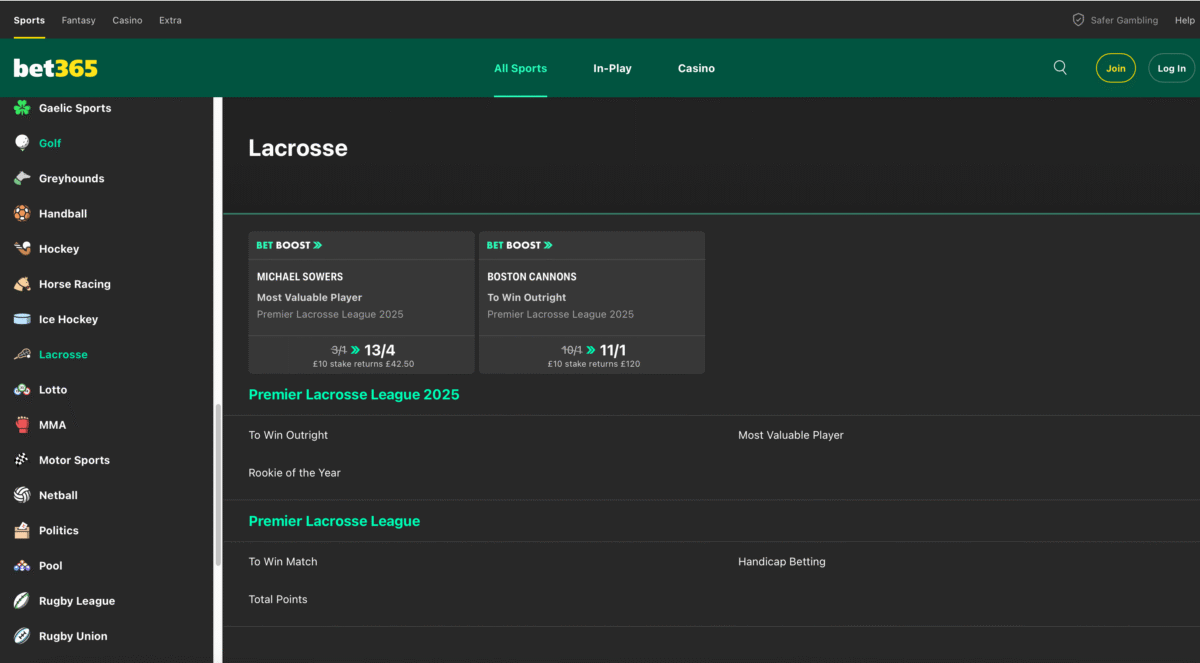Click the Politics ballot box icon
This screenshot has height=663, width=1200.
(22, 531)
